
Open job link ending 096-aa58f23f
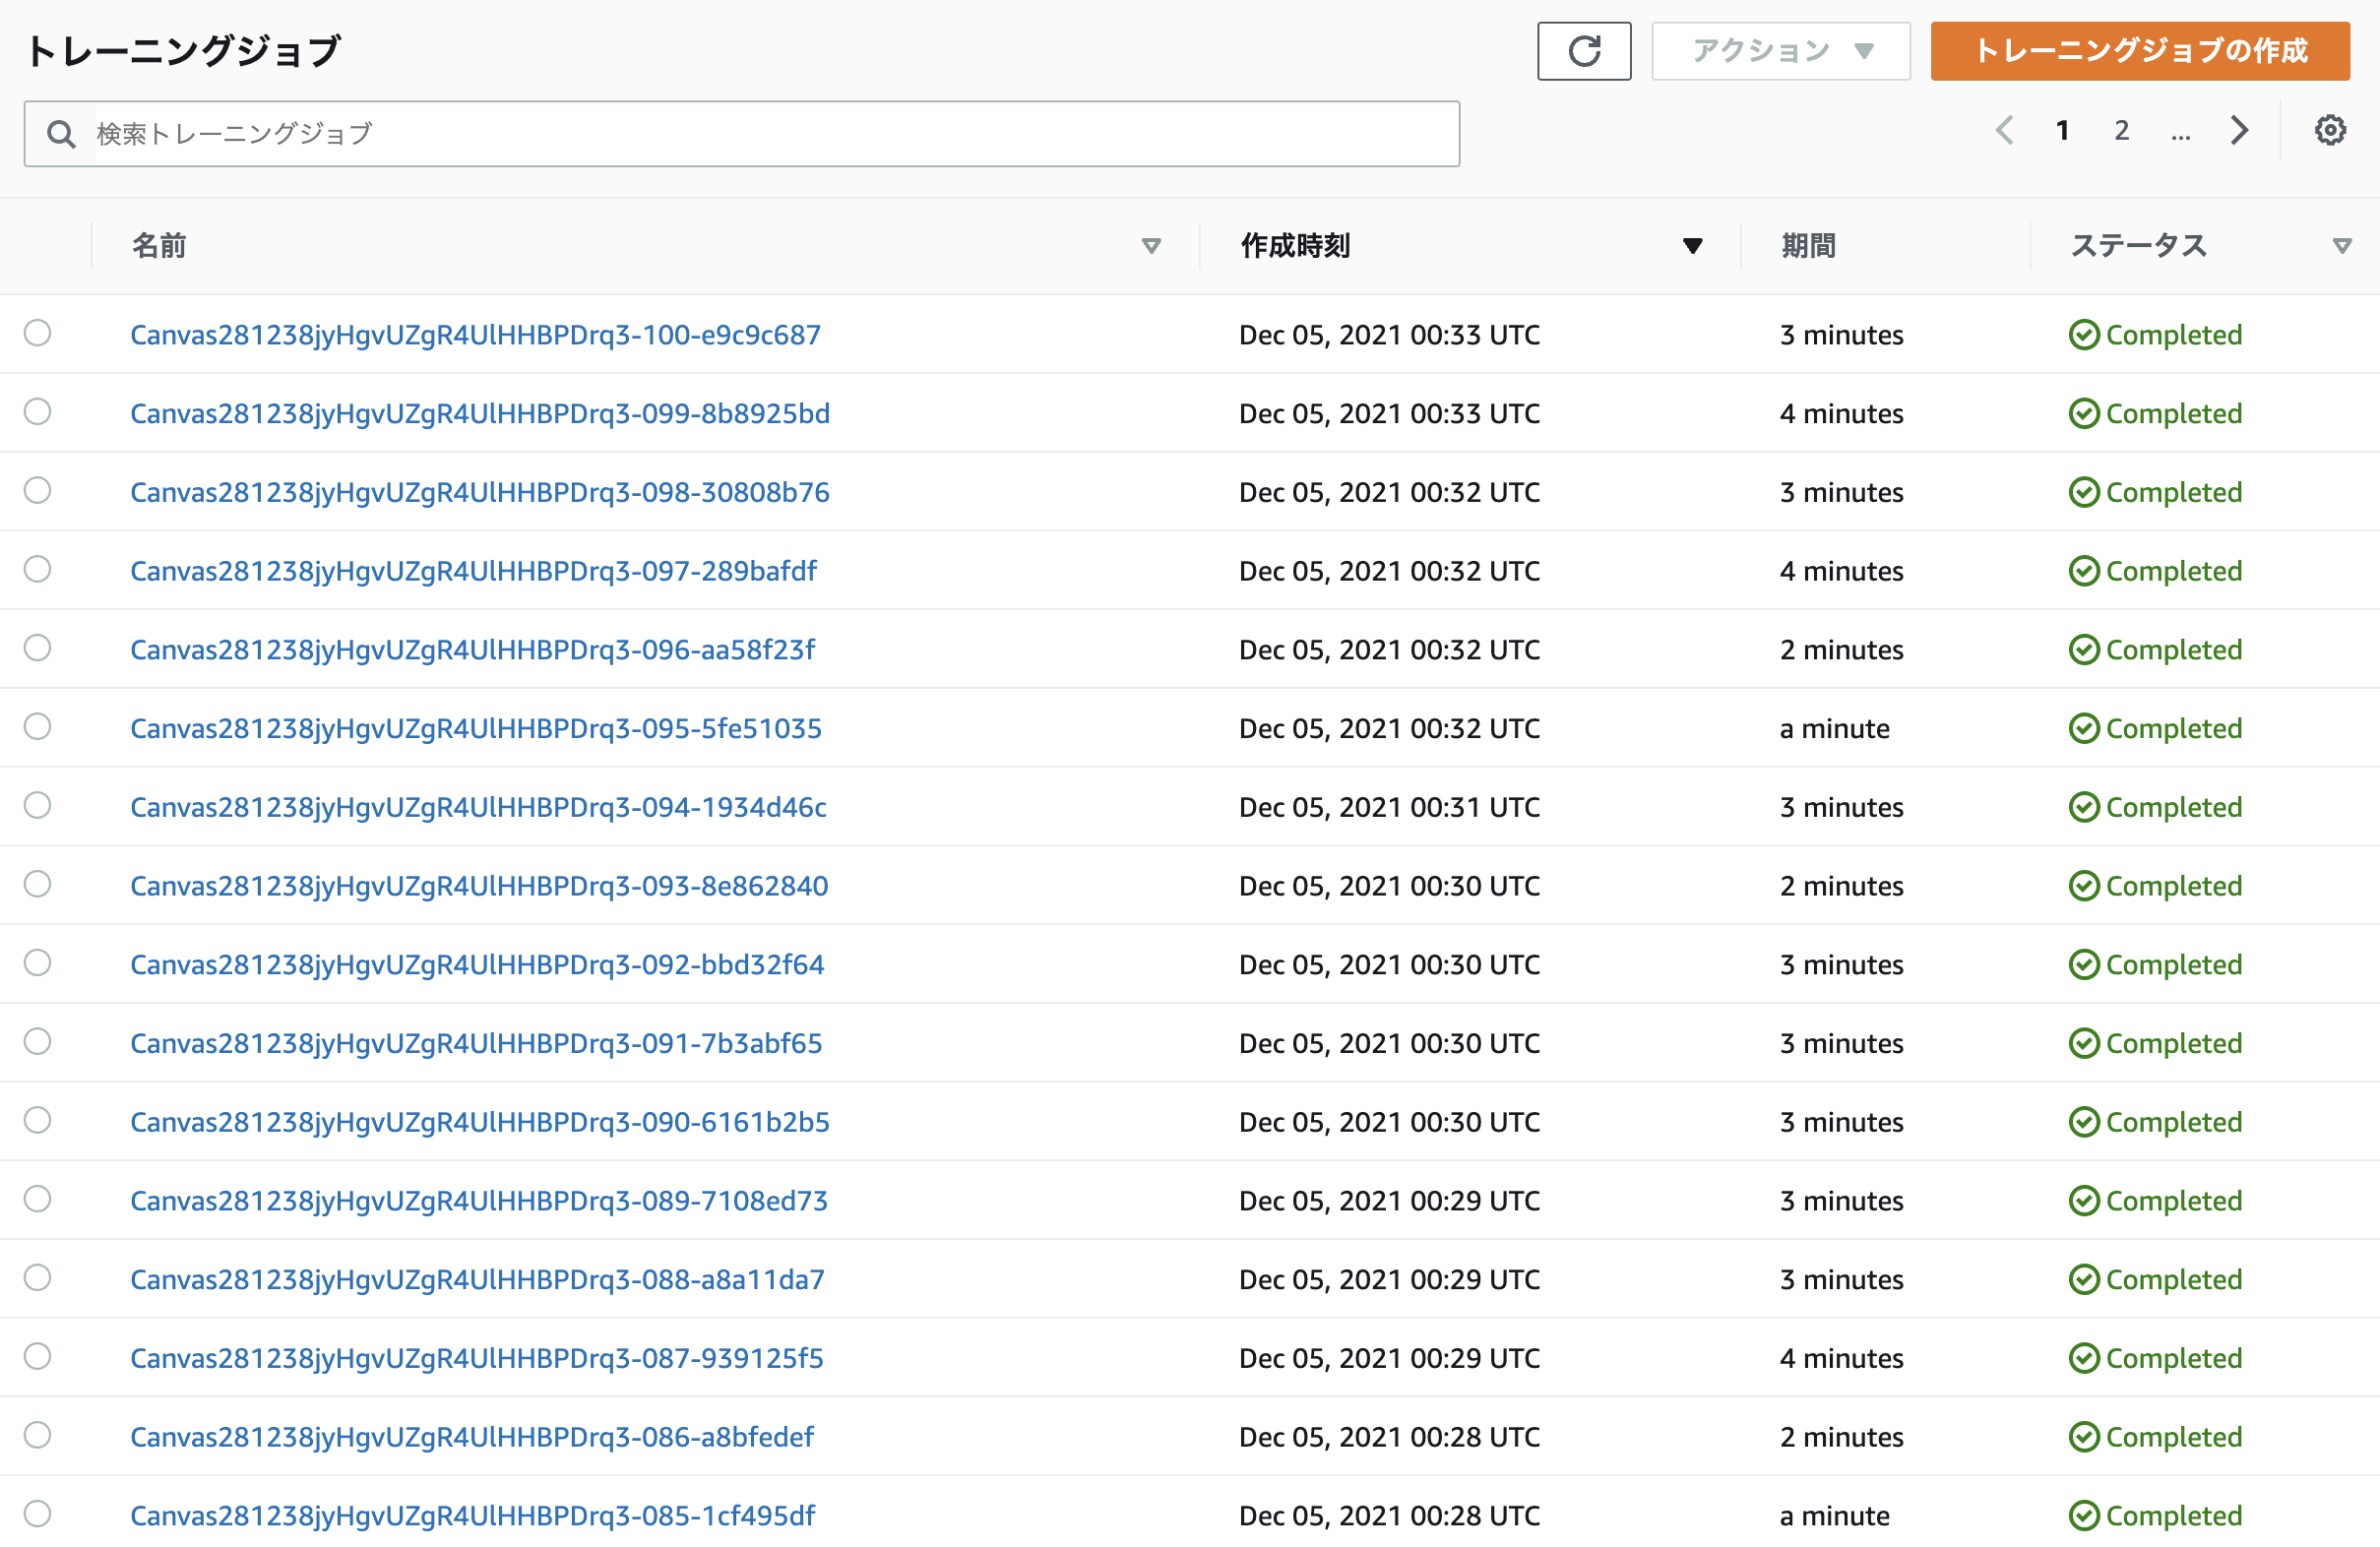click(473, 650)
